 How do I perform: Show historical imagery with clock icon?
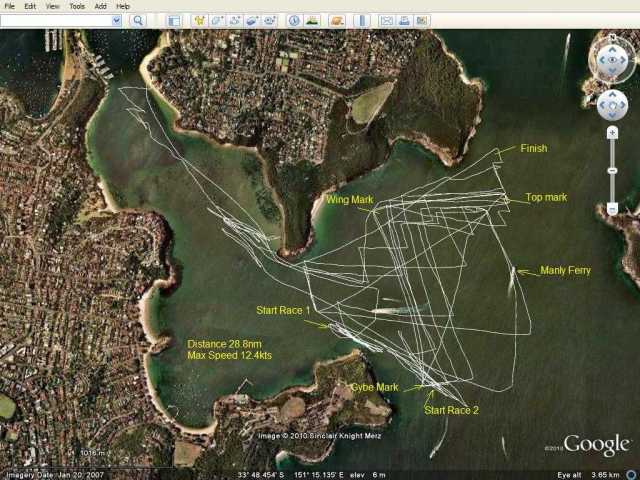[294, 20]
